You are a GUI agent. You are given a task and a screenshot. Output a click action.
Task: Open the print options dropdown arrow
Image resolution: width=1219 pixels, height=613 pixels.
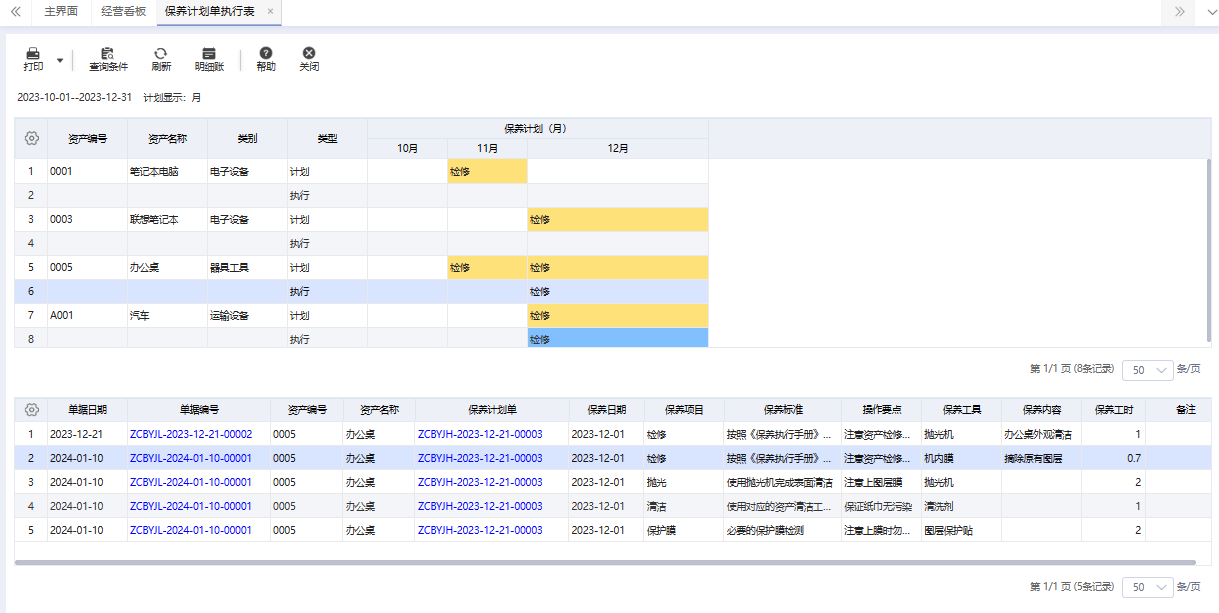pos(60,61)
